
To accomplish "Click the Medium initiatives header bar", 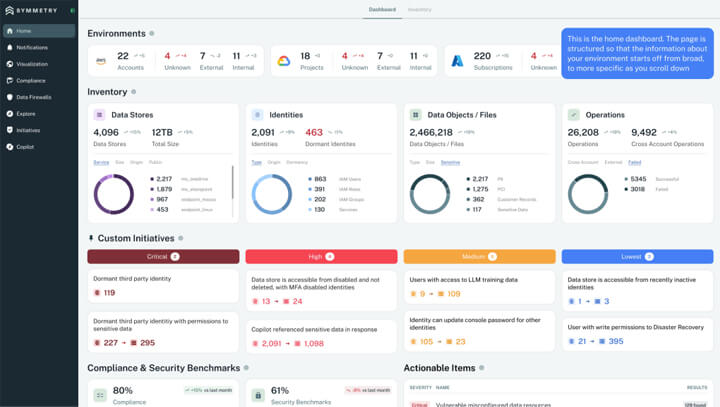I will point(478,257).
